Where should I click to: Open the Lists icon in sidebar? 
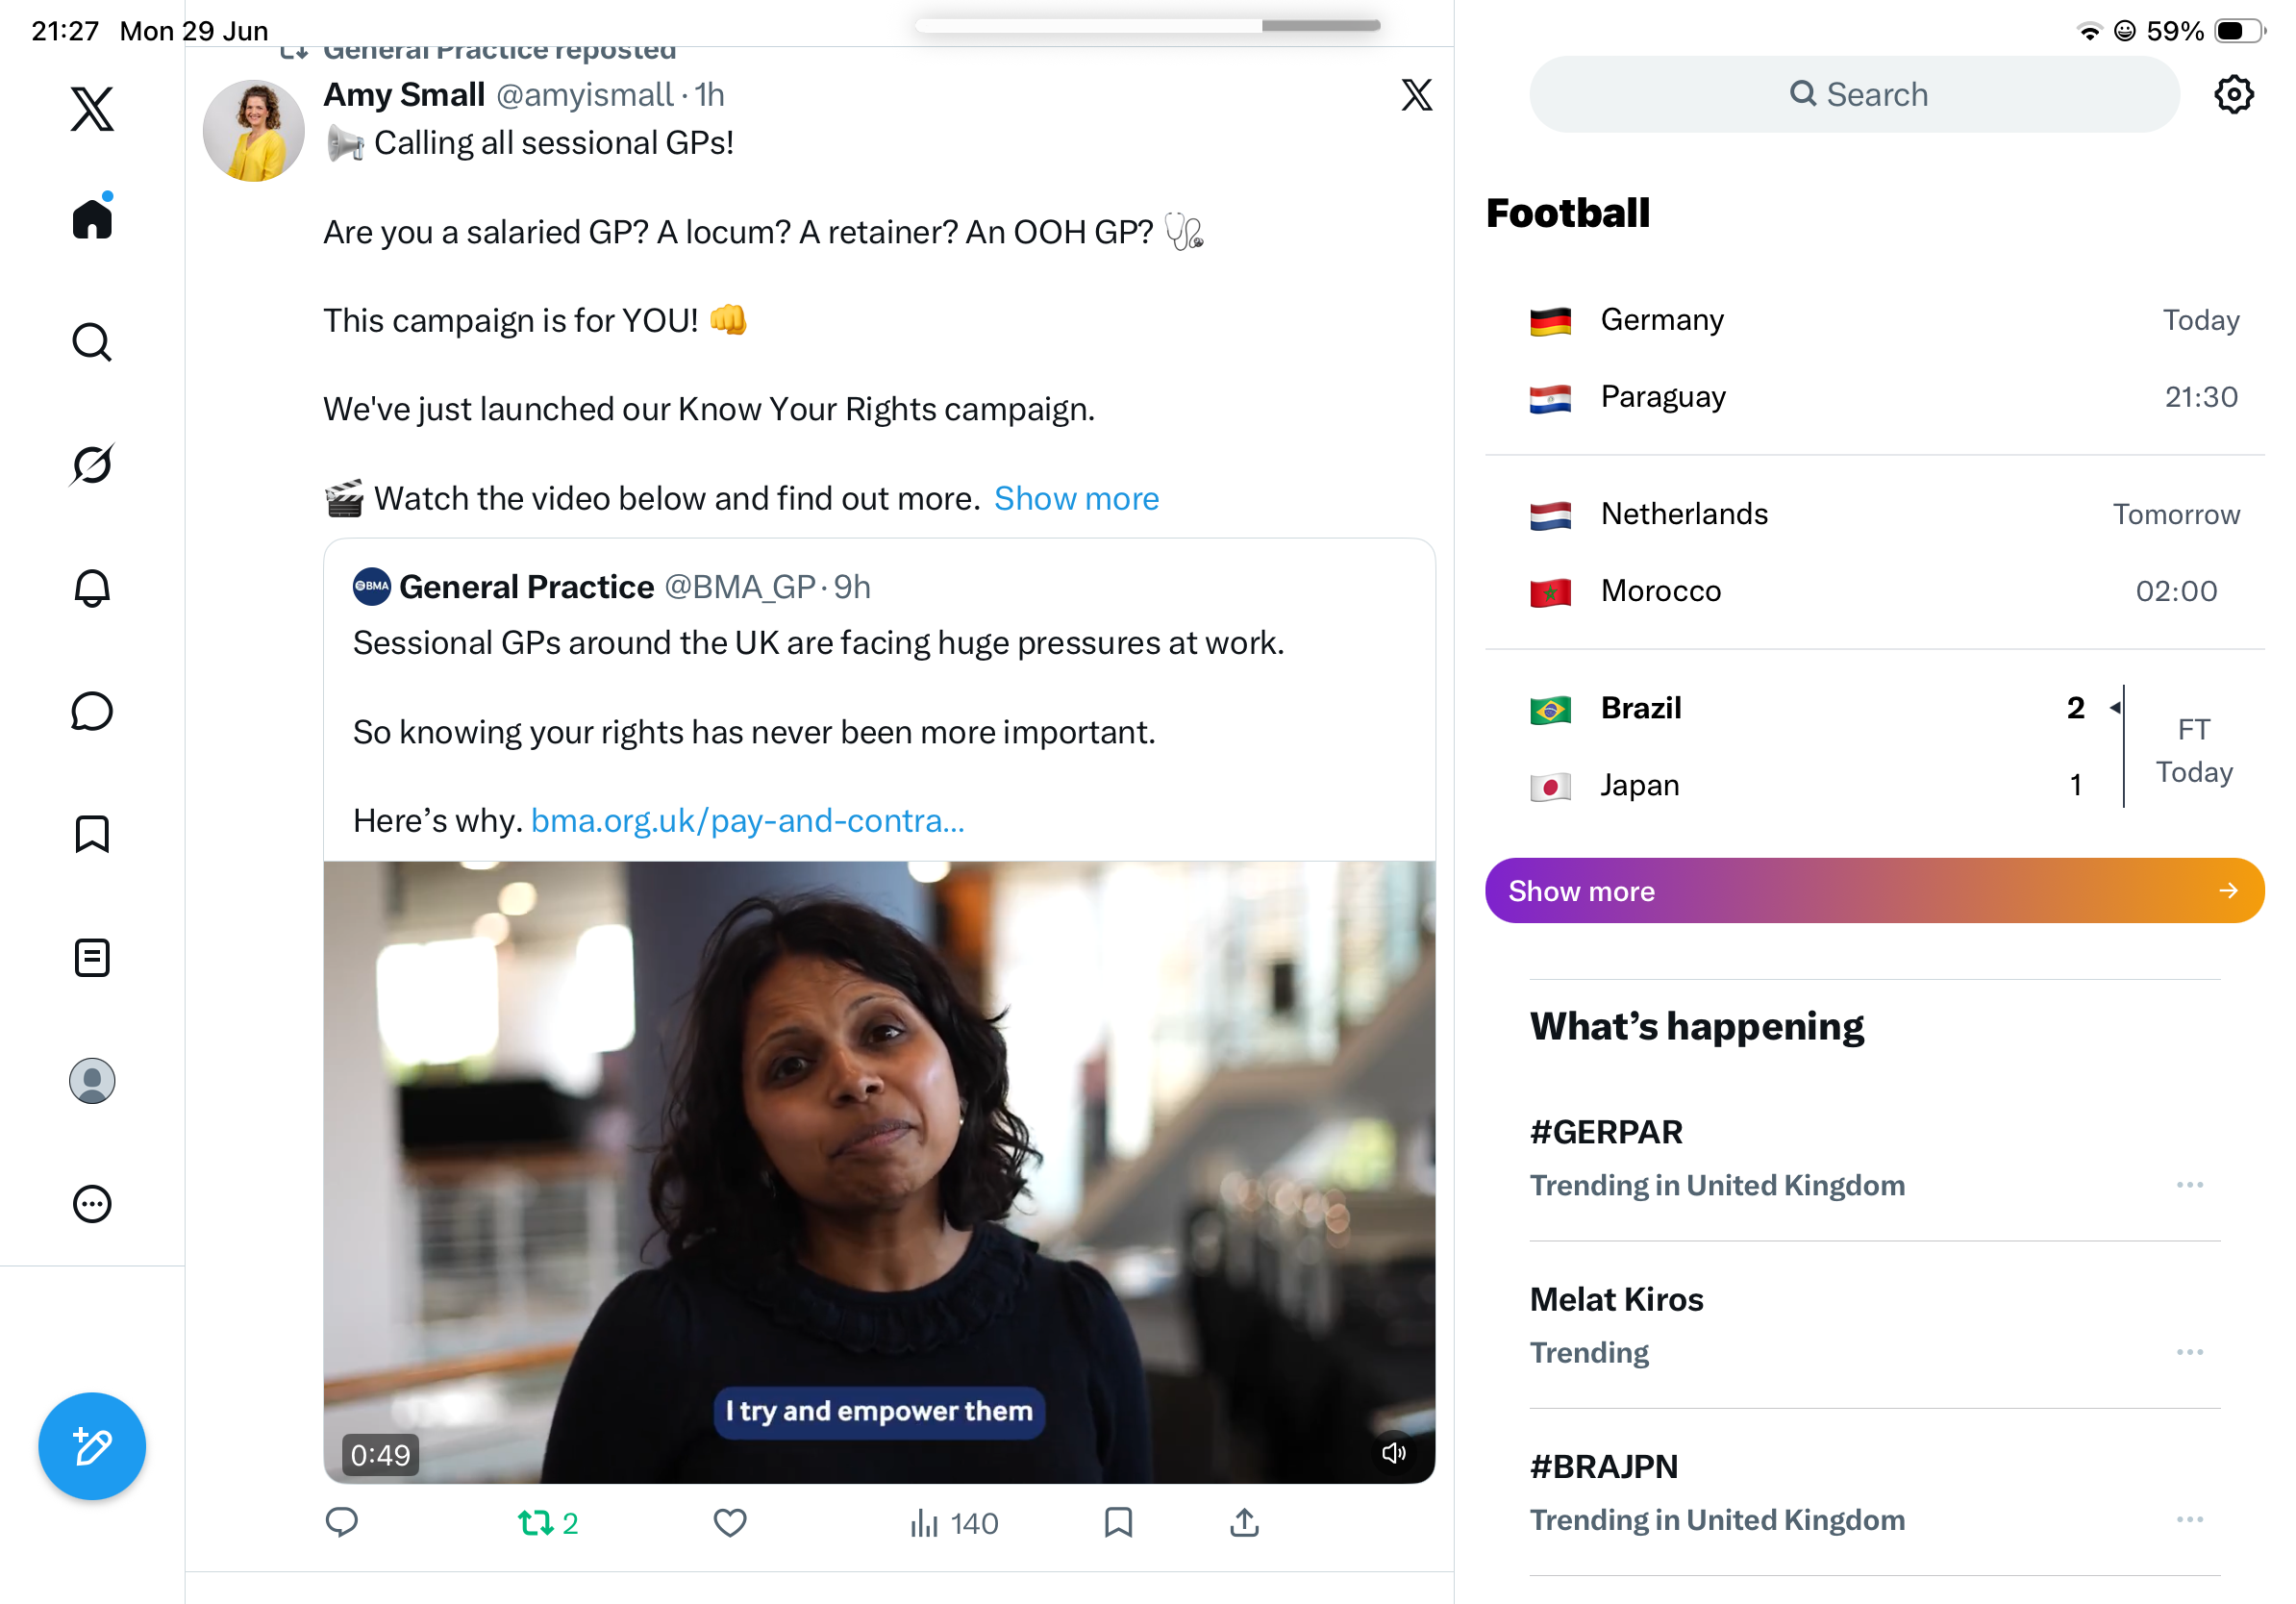pyautogui.click(x=92, y=957)
